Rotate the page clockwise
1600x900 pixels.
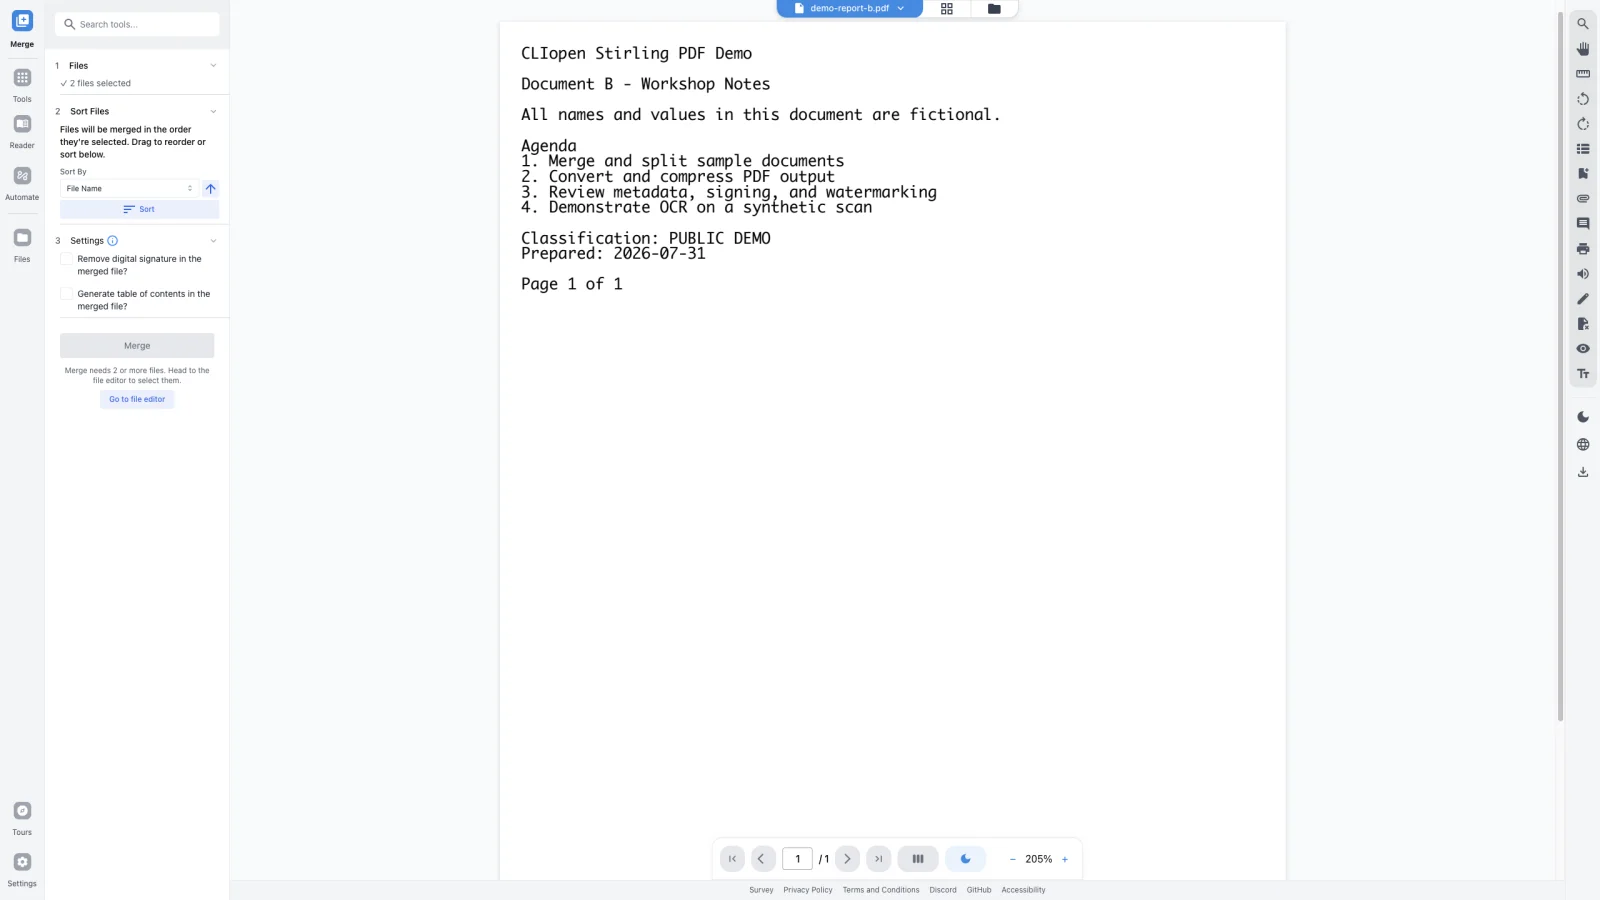coord(1583,124)
